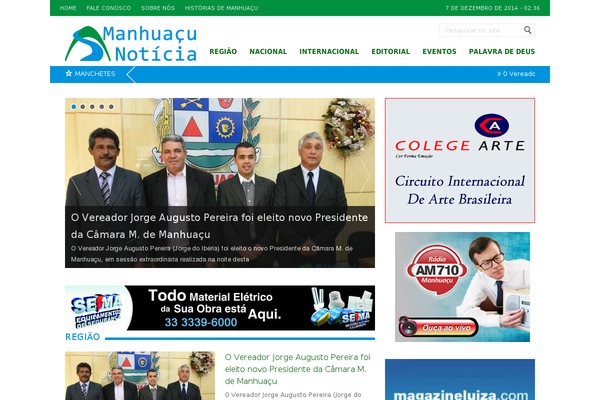
Task: Open the Região section
Action: click(223, 52)
